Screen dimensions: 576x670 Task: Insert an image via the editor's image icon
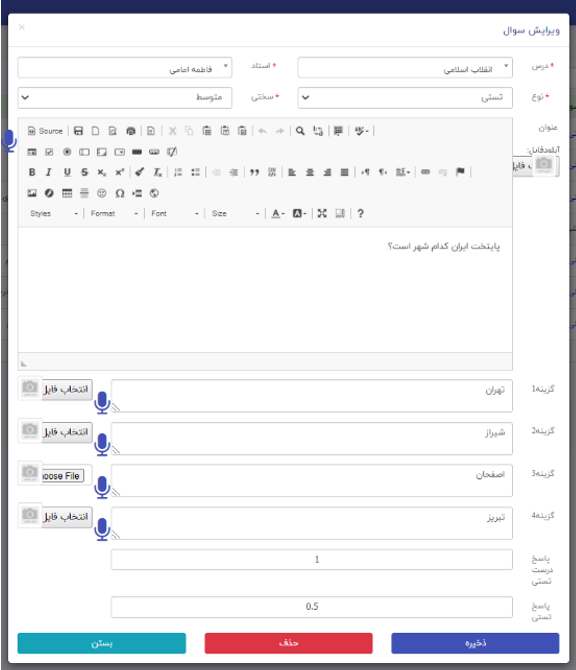(32, 193)
